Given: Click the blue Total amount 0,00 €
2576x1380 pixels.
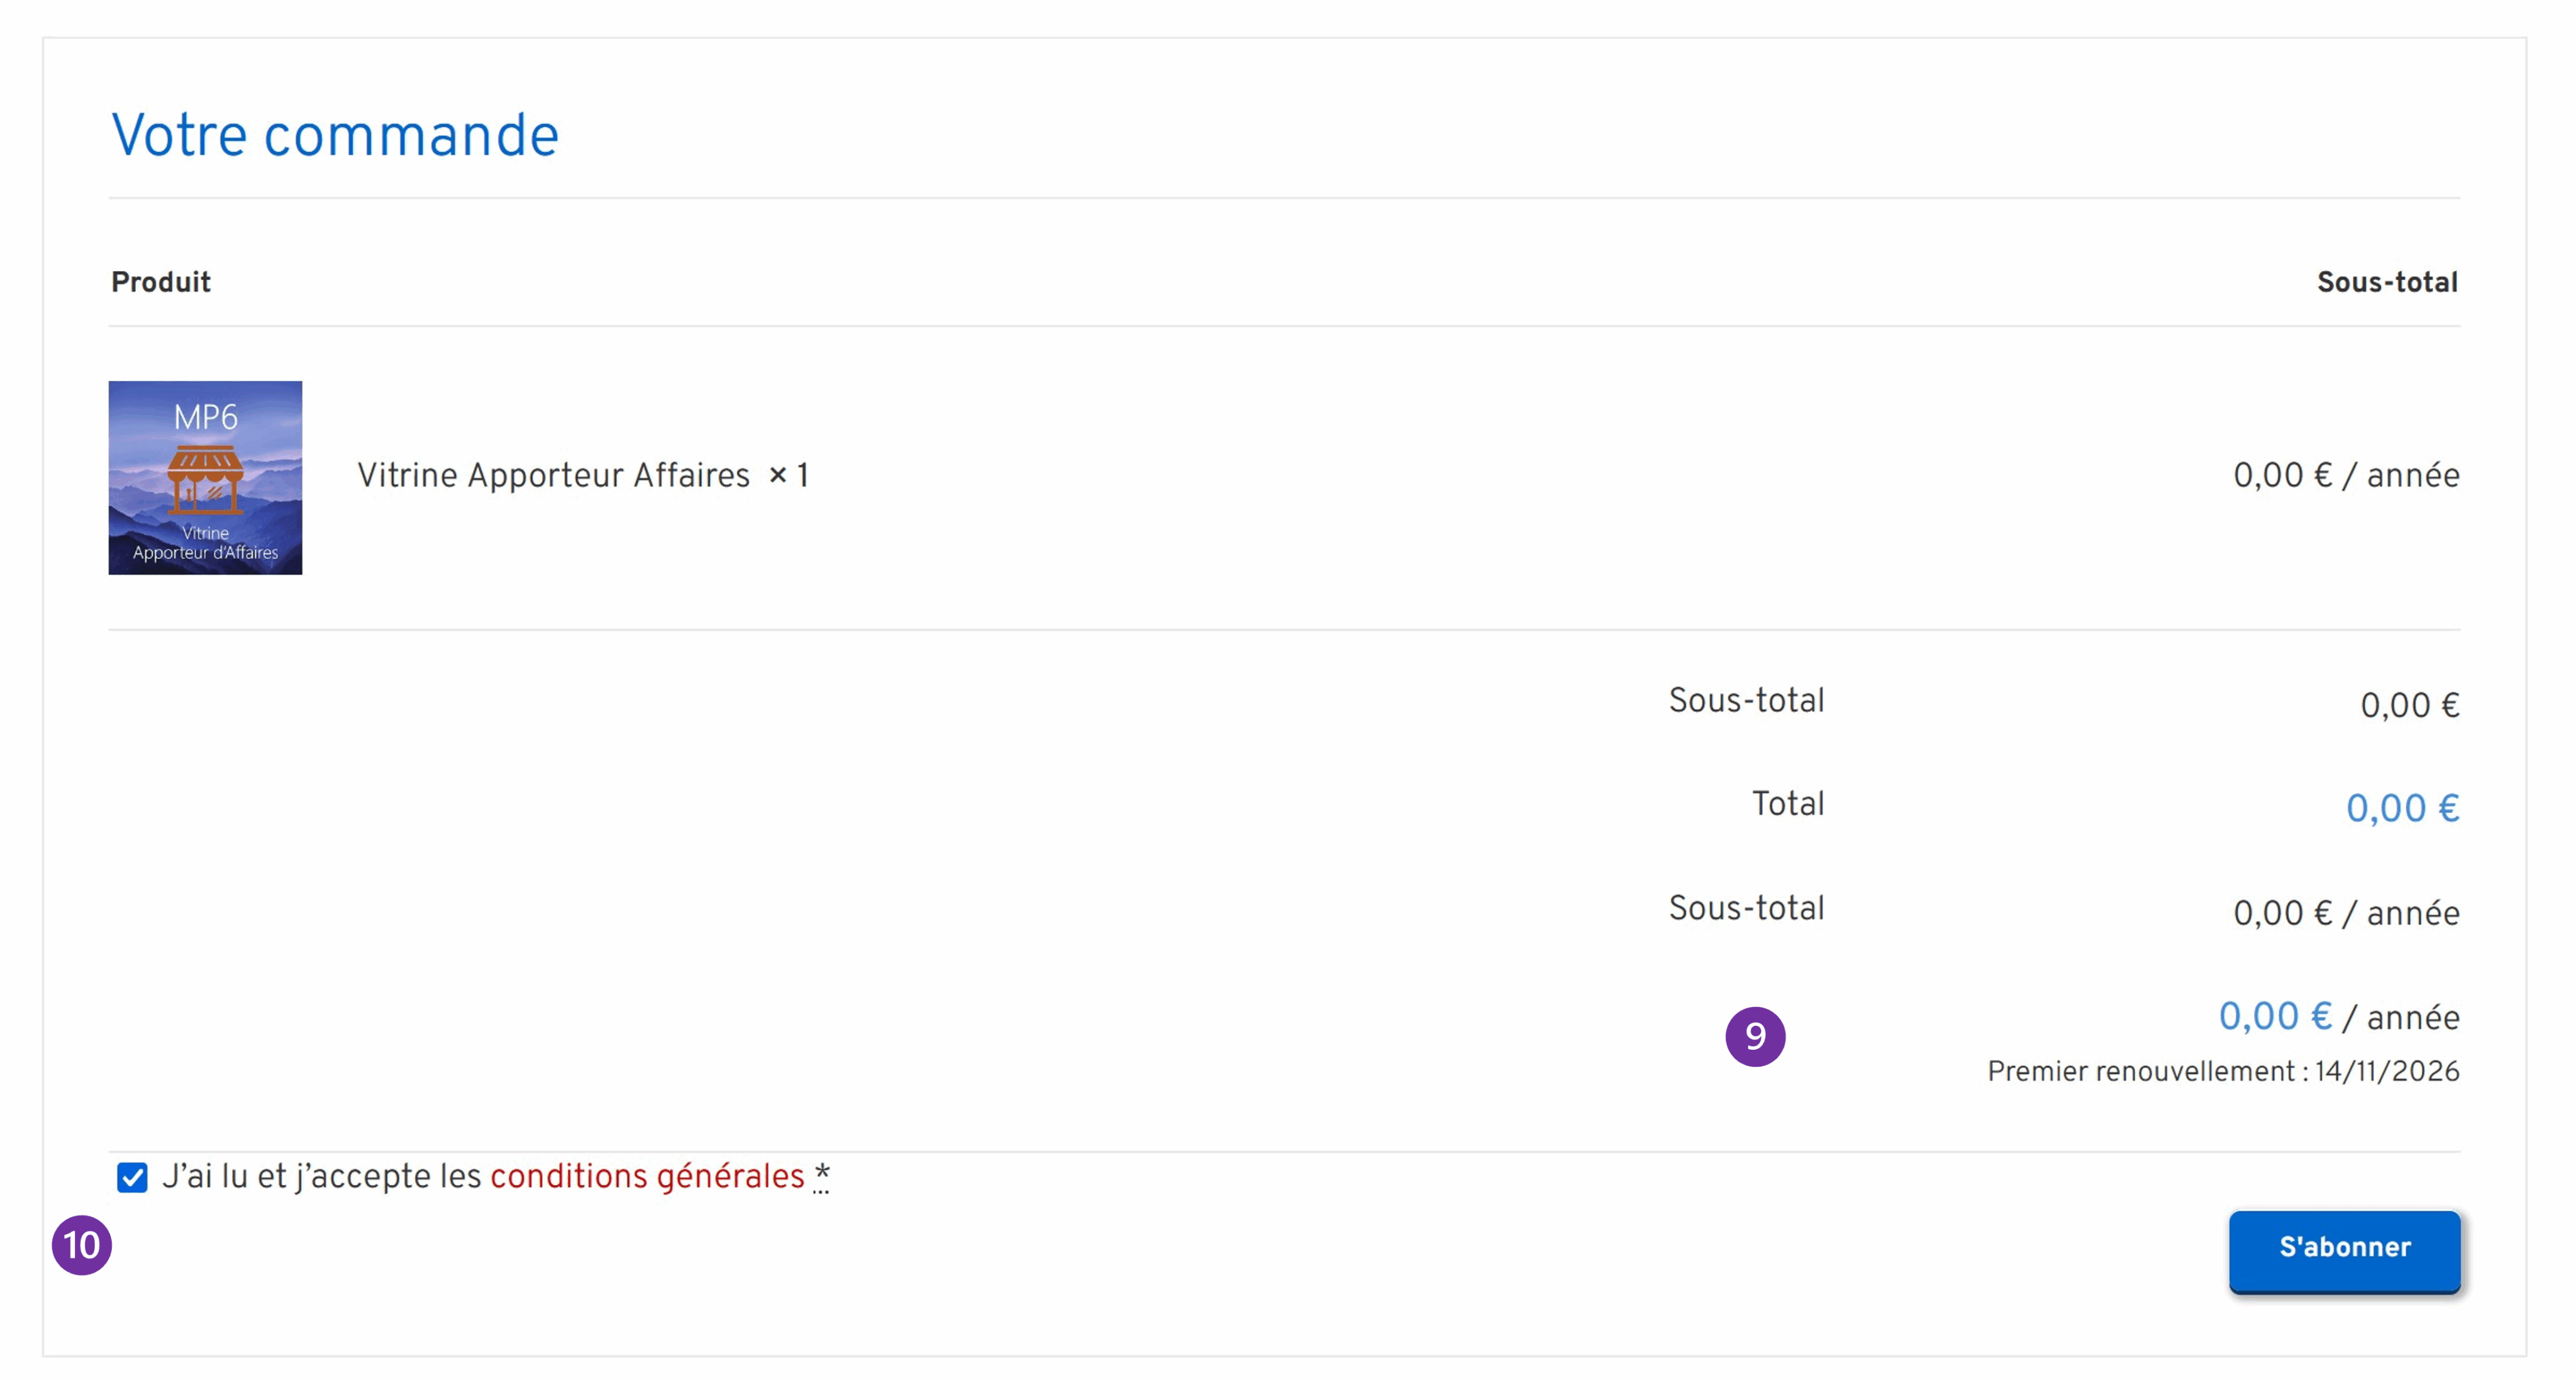Looking at the screenshot, I should click(2401, 808).
